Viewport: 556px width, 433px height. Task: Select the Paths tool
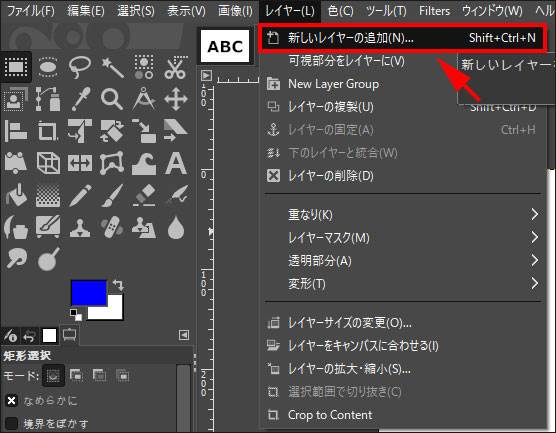coord(48,99)
